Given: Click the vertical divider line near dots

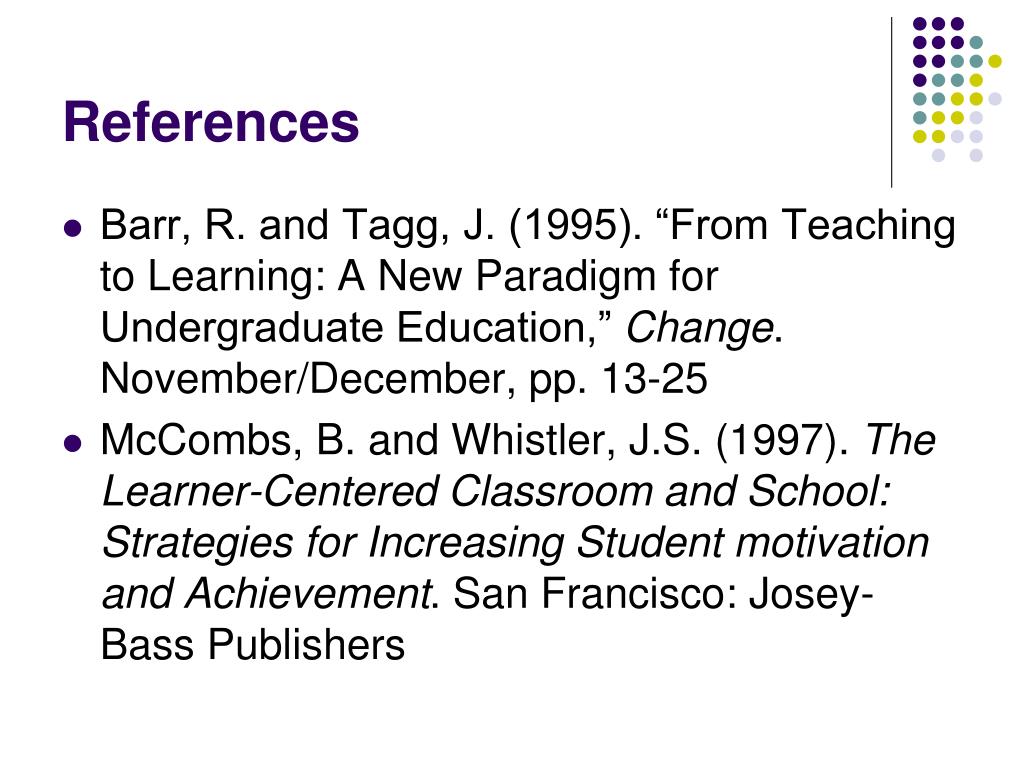Looking at the screenshot, I should point(891,103).
